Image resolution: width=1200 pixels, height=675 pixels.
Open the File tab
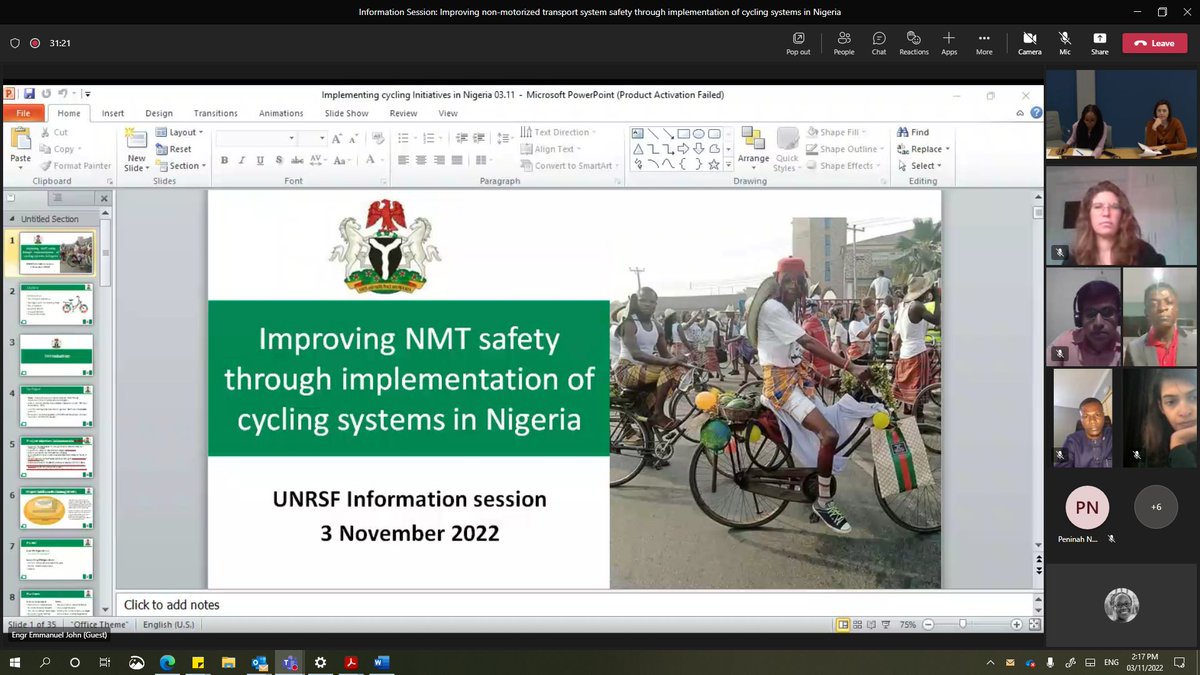pyautogui.click(x=23, y=113)
